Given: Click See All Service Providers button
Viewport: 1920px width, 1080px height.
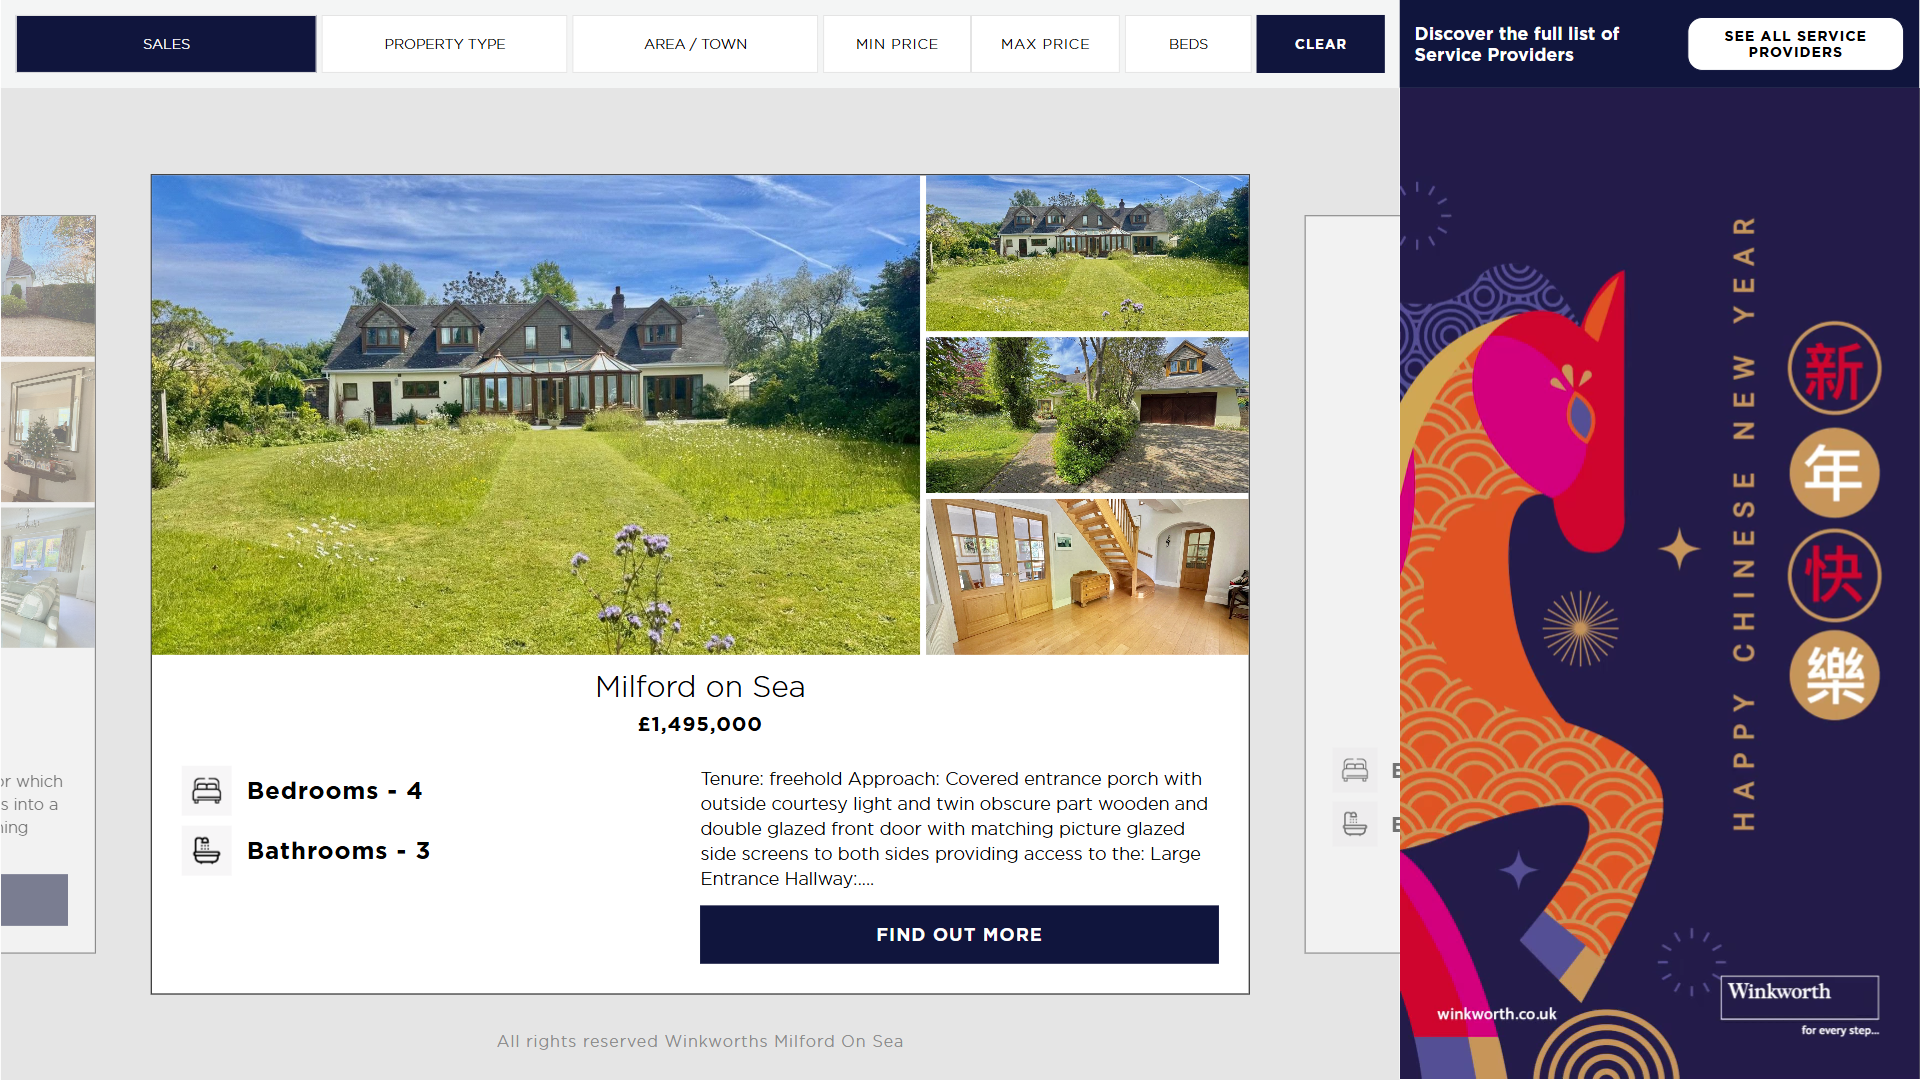Looking at the screenshot, I should pyautogui.click(x=1795, y=44).
